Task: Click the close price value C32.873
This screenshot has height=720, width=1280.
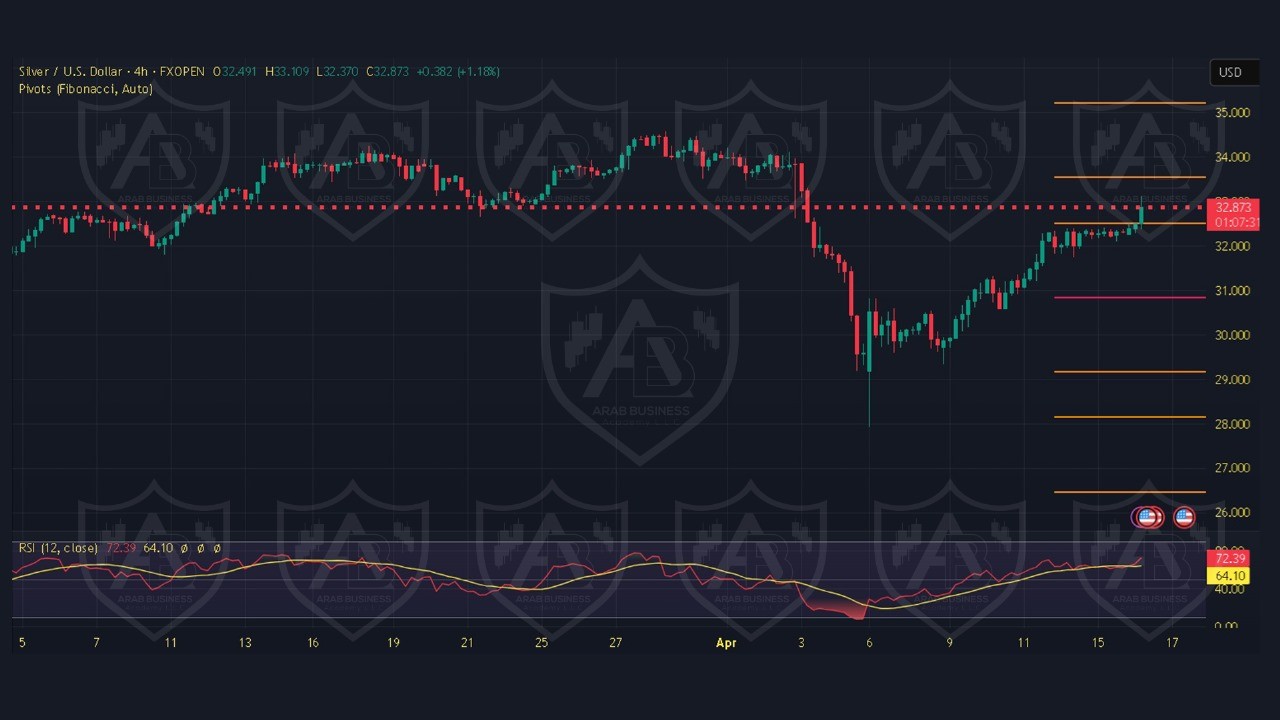Action: [x=387, y=72]
